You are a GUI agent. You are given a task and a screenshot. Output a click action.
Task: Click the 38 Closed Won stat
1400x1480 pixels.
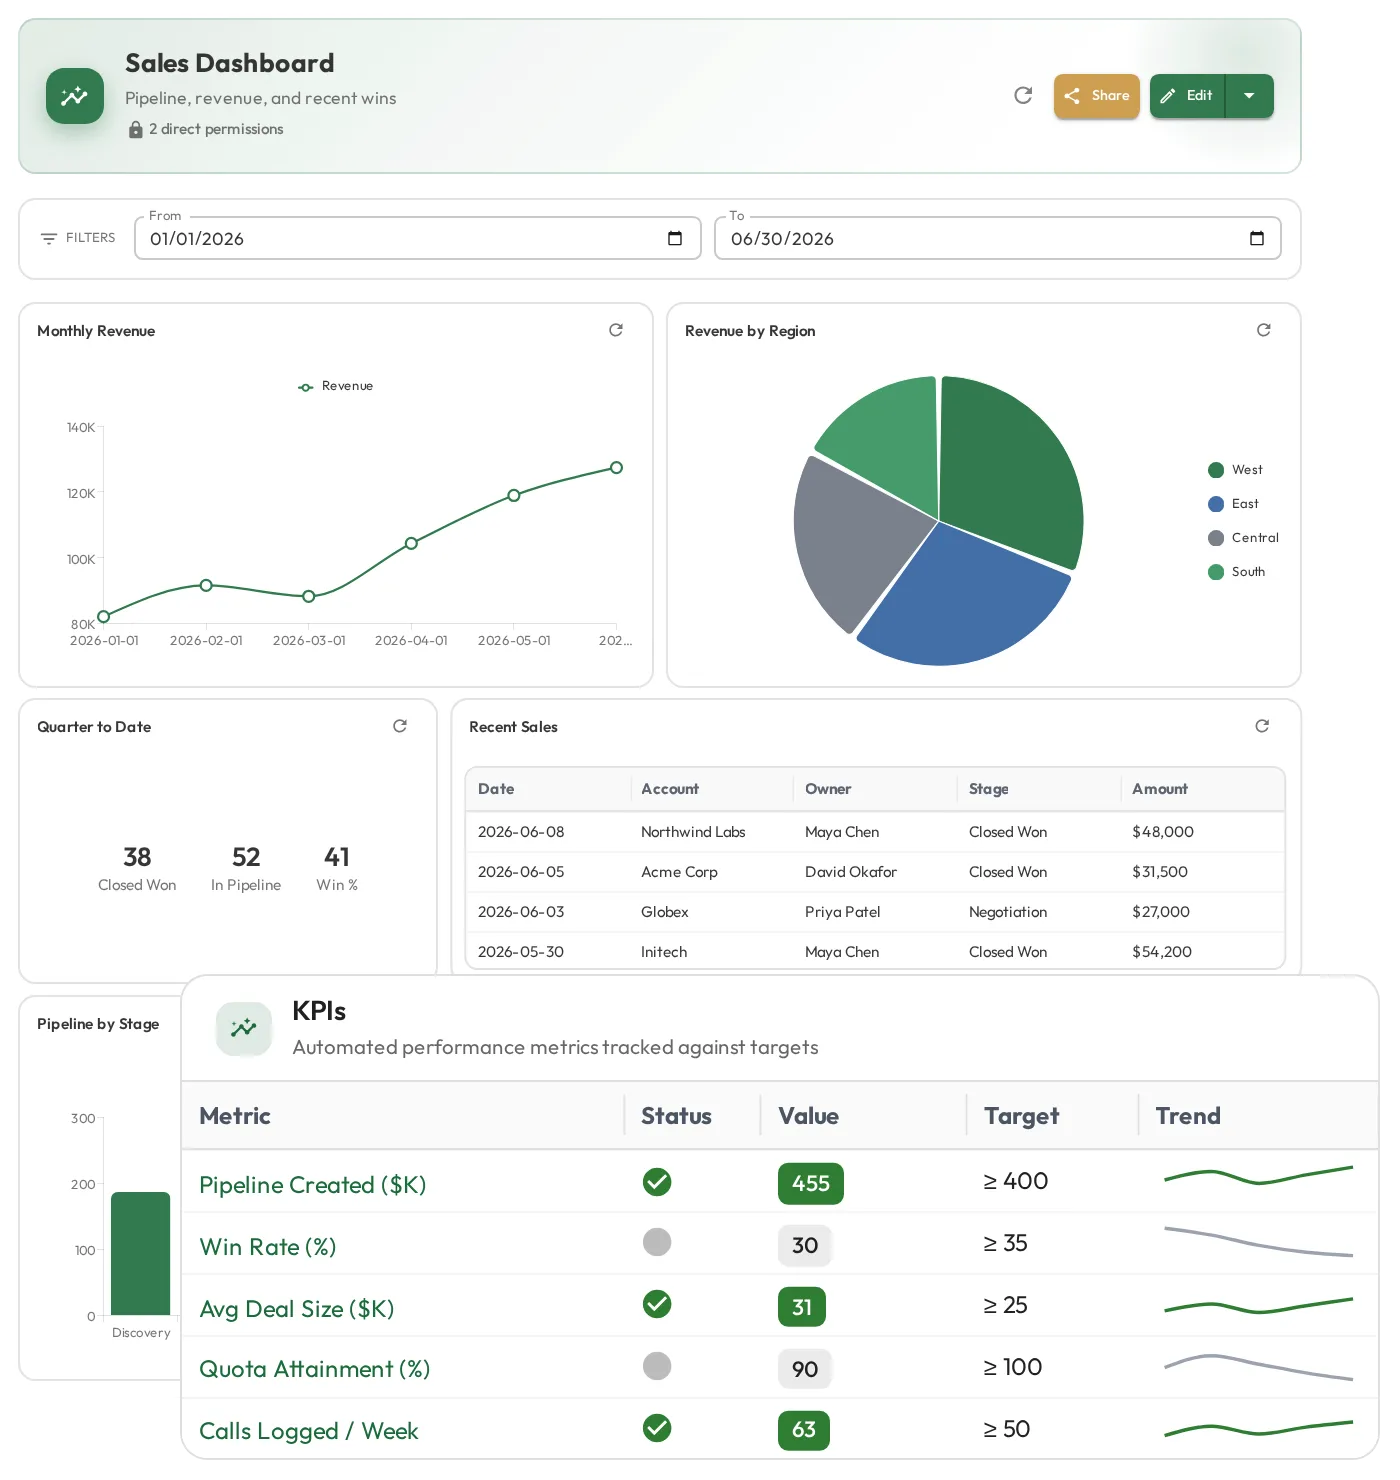(137, 869)
